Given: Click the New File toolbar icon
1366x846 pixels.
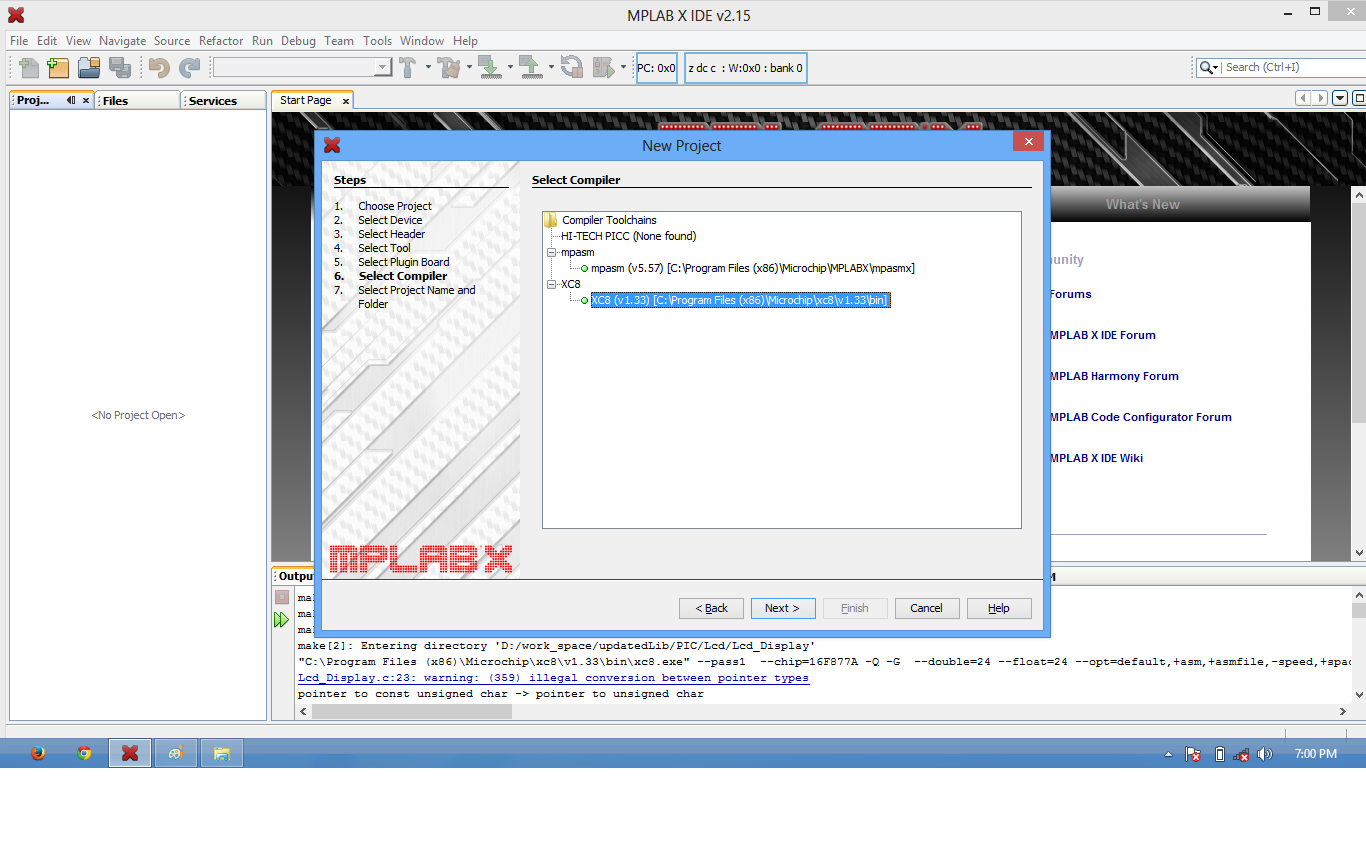Looking at the screenshot, I should click(x=29, y=68).
